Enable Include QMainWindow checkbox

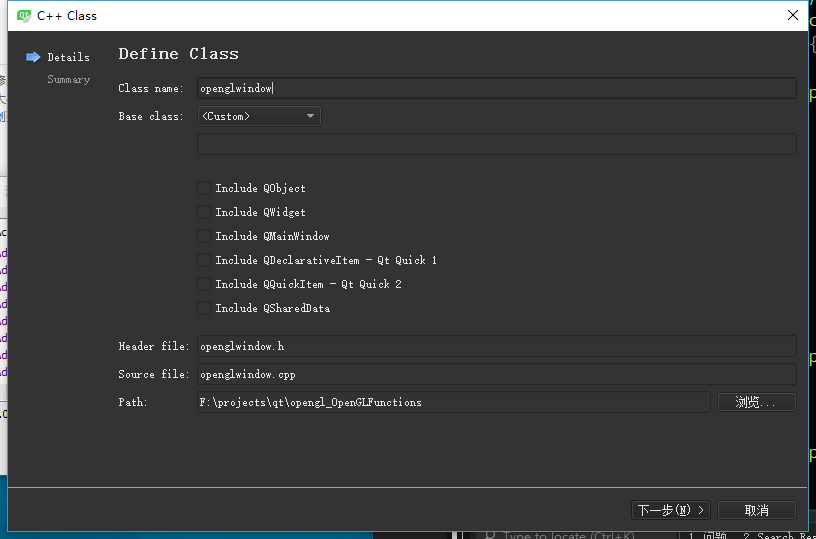click(x=204, y=236)
